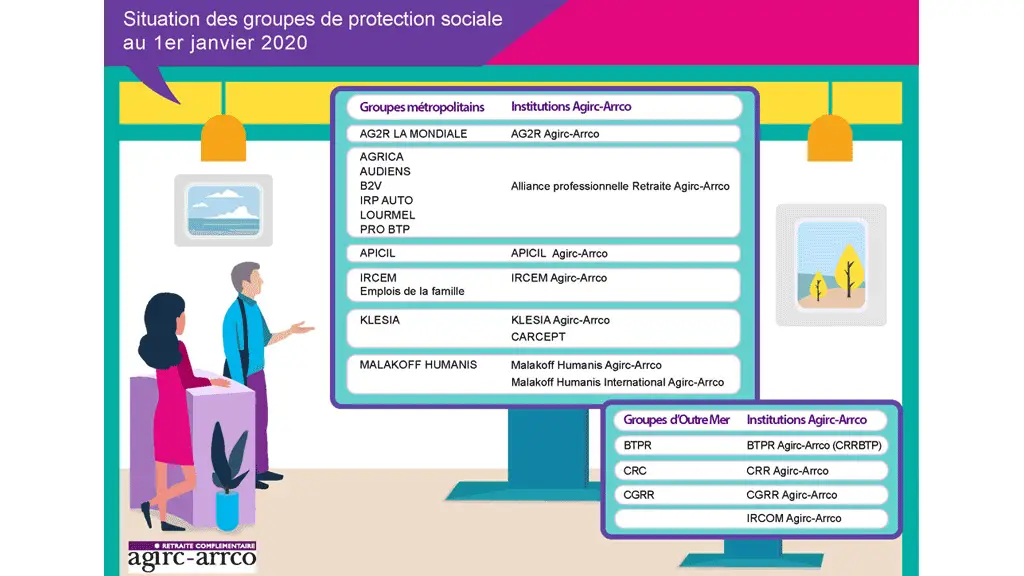The image size is (1024, 576).
Task: Click 'APICIL Agirc-Arrco' institution
Action: [x=559, y=253]
